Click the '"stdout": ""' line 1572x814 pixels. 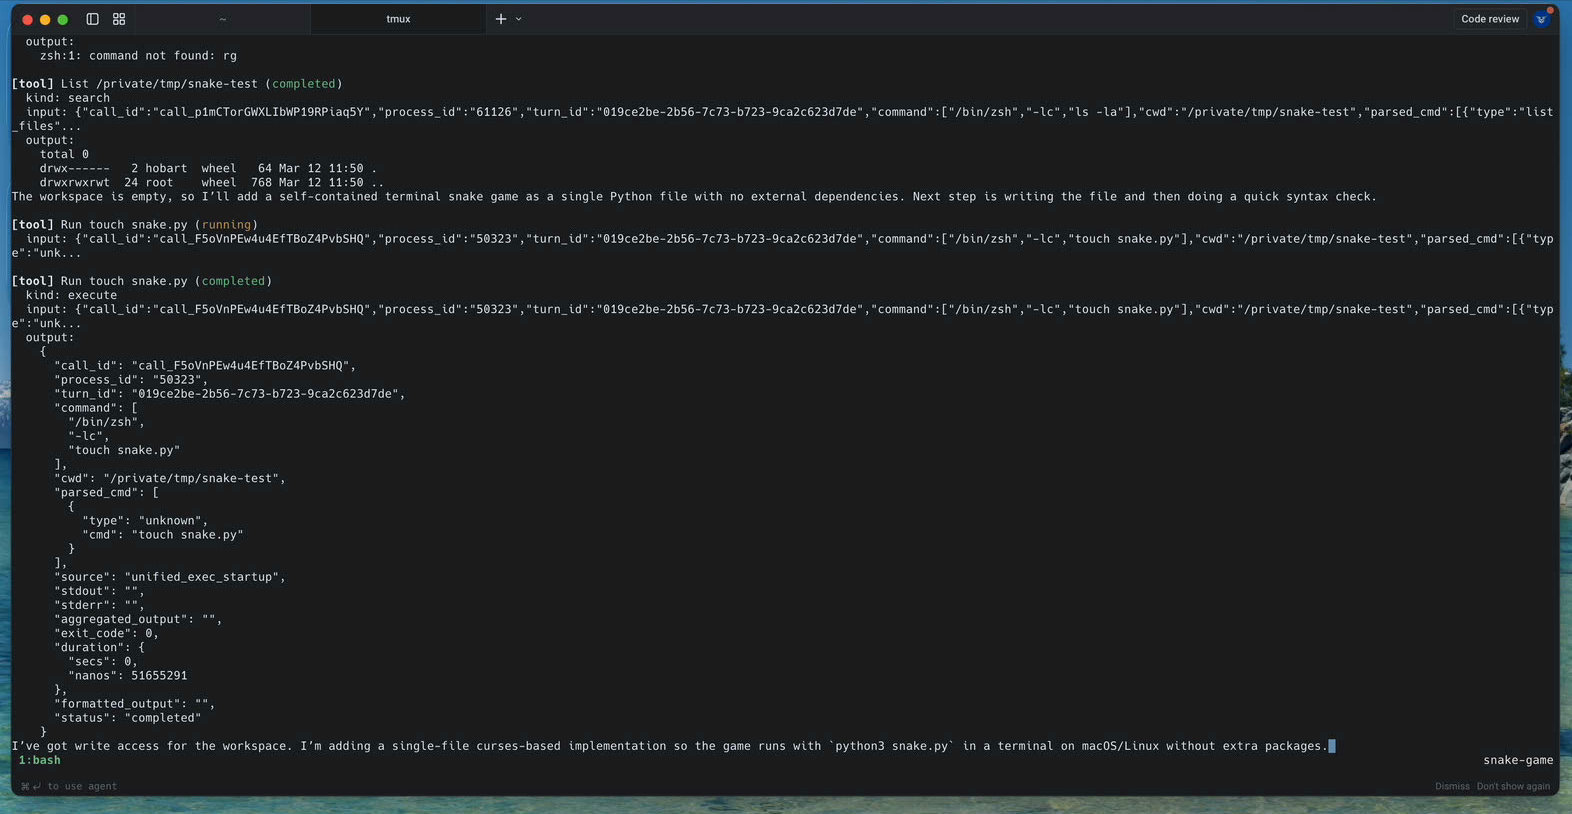(x=99, y=591)
